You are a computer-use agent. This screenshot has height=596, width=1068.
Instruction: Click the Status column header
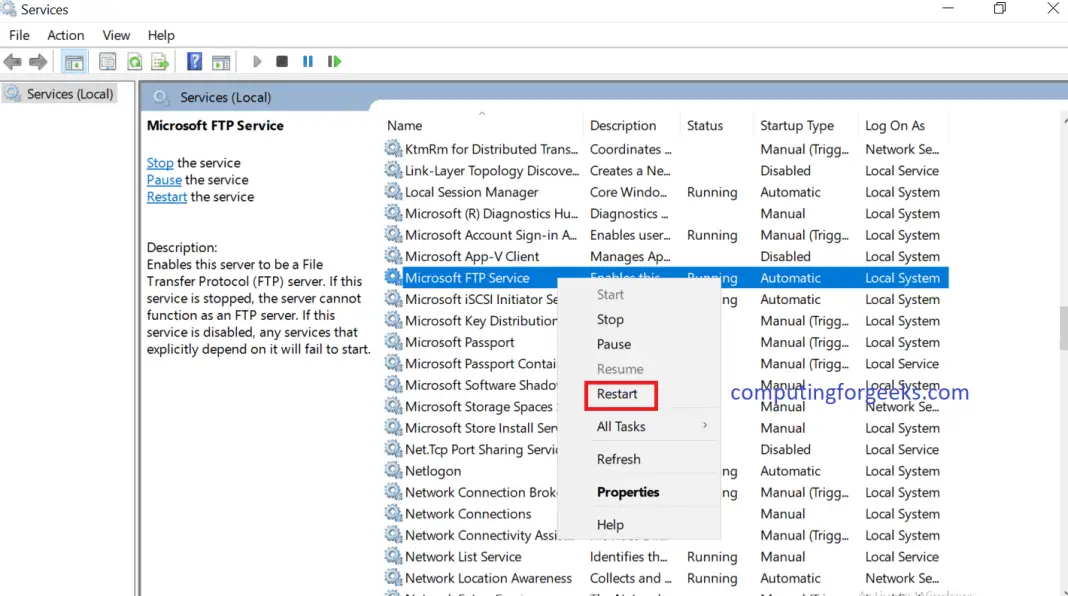(x=705, y=125)
